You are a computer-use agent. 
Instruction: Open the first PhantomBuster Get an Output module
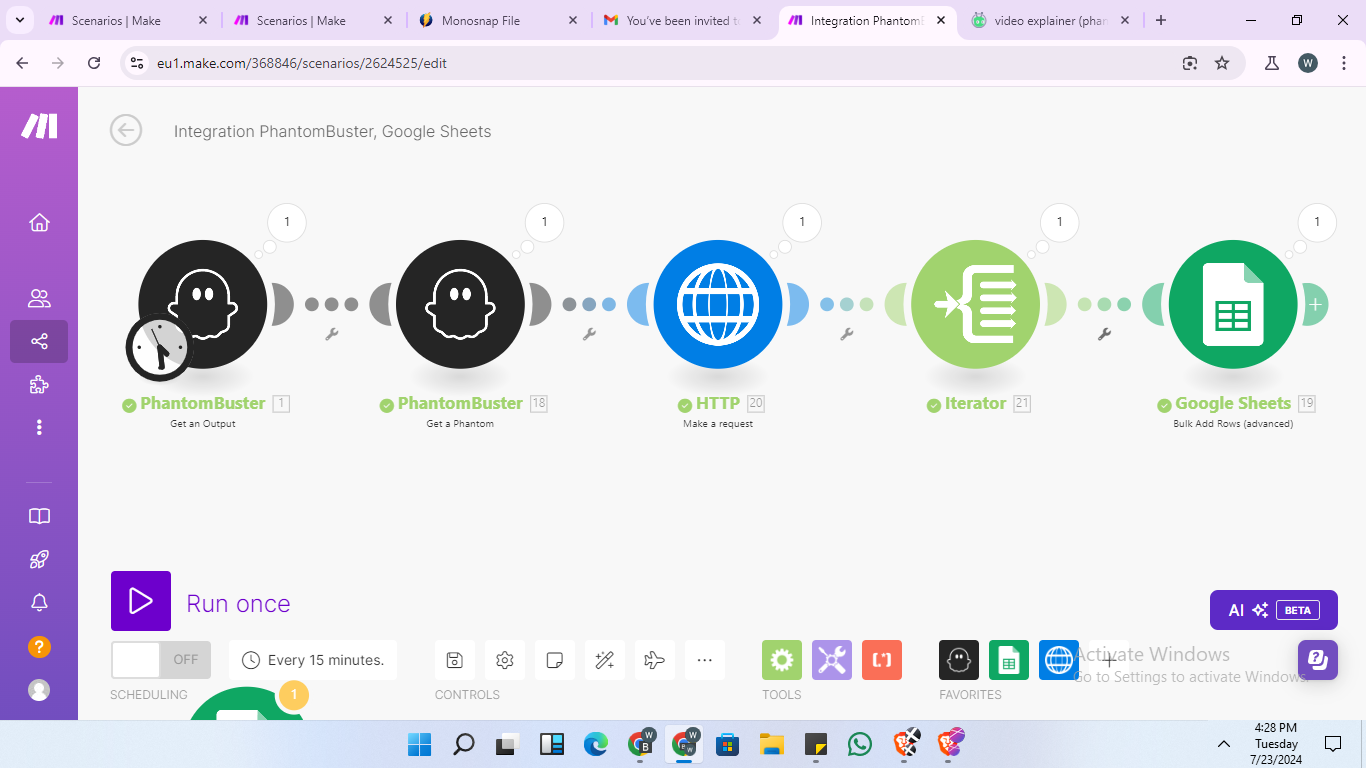pos(203,304)
